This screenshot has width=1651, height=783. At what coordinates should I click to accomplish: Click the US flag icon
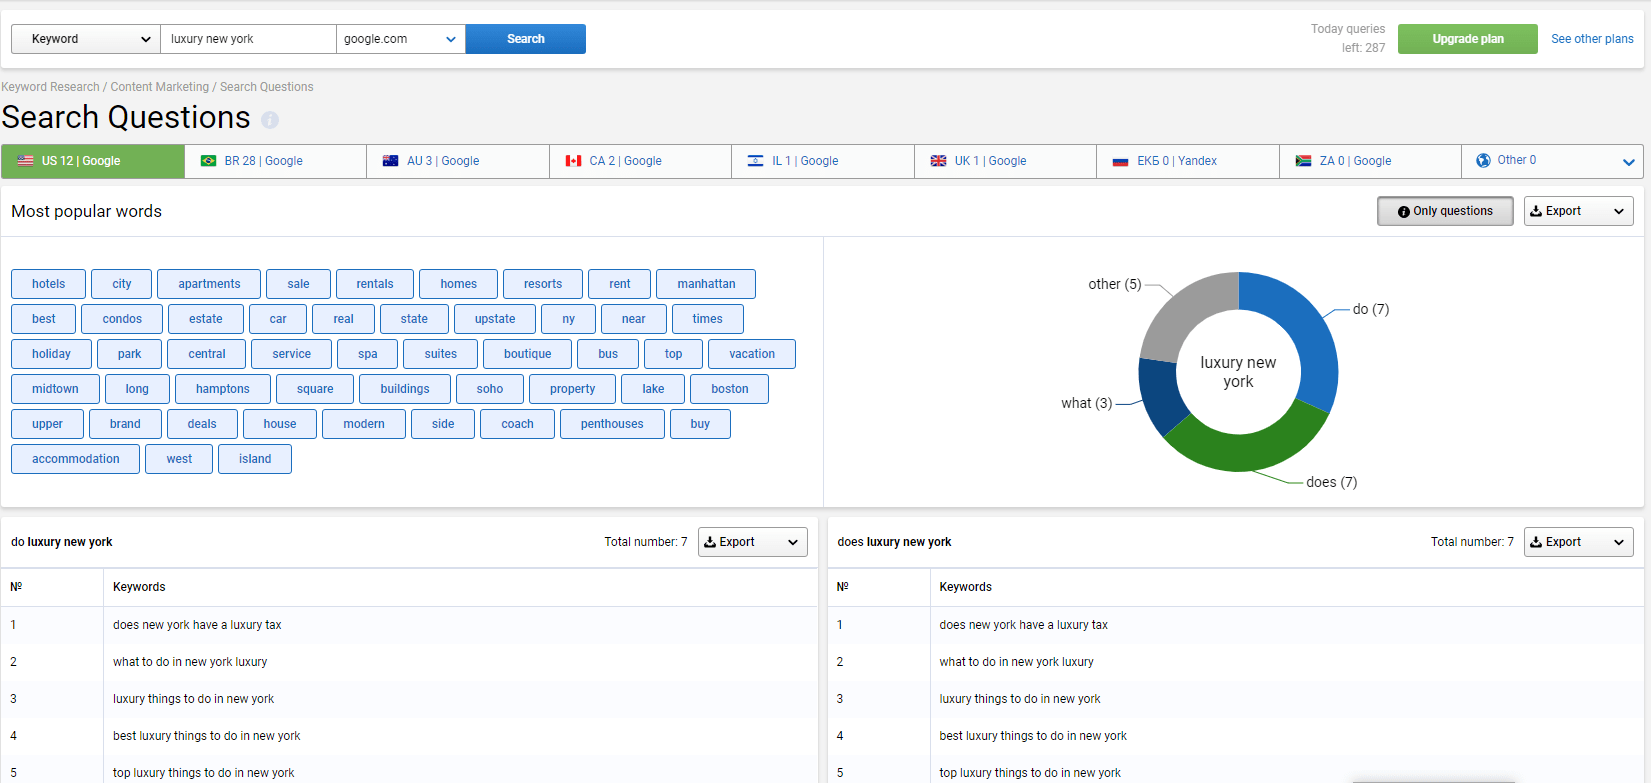click(x=25, y=161)
